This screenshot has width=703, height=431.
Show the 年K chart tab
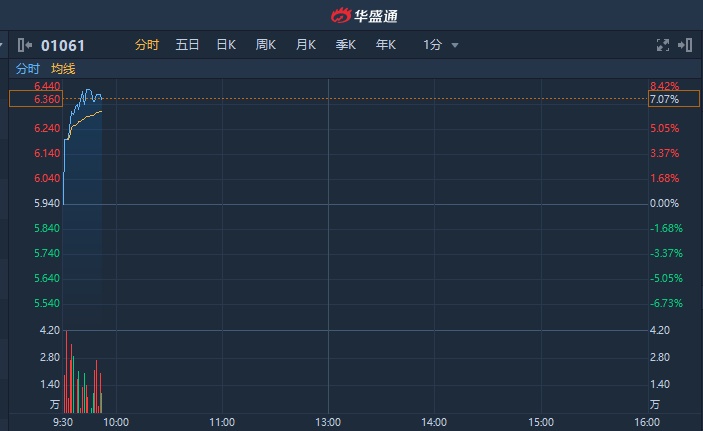[386, 45]
